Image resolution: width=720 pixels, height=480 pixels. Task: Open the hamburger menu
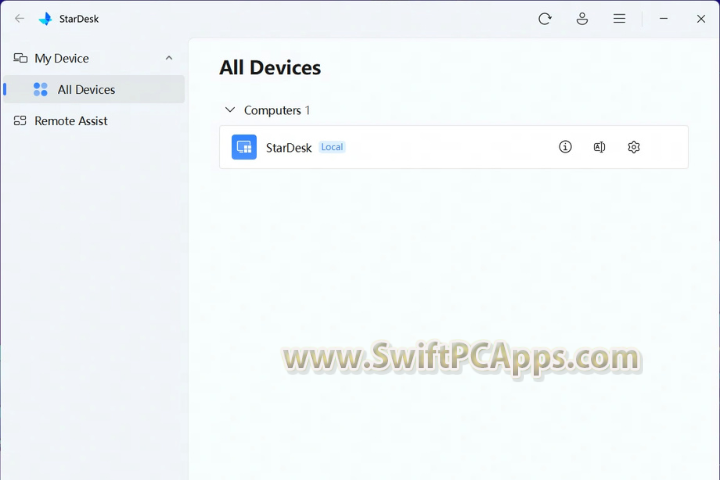[x=619, y=18]
